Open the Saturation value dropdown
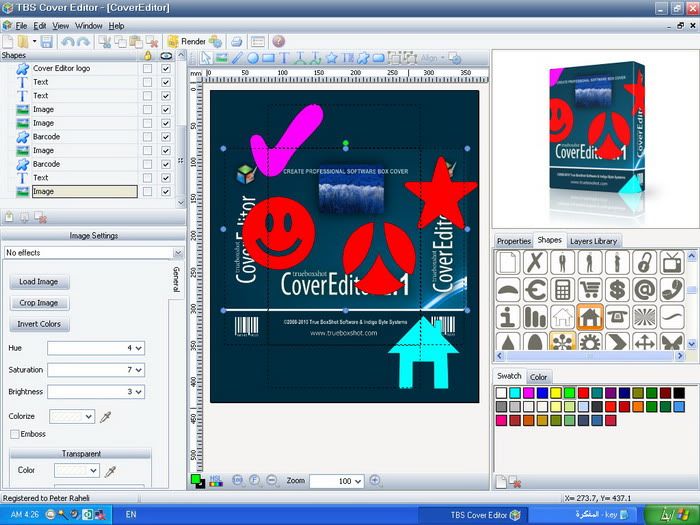 (138, 370)
